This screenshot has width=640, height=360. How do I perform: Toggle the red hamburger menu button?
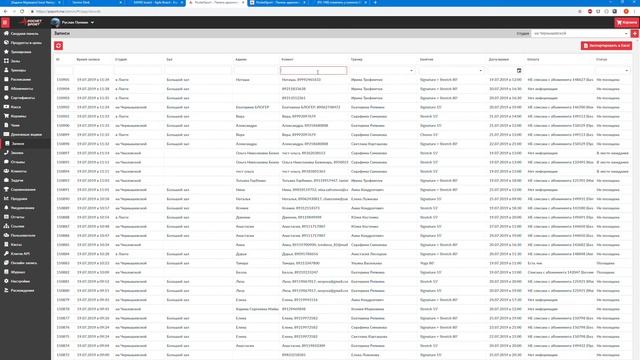pos(5,22)
